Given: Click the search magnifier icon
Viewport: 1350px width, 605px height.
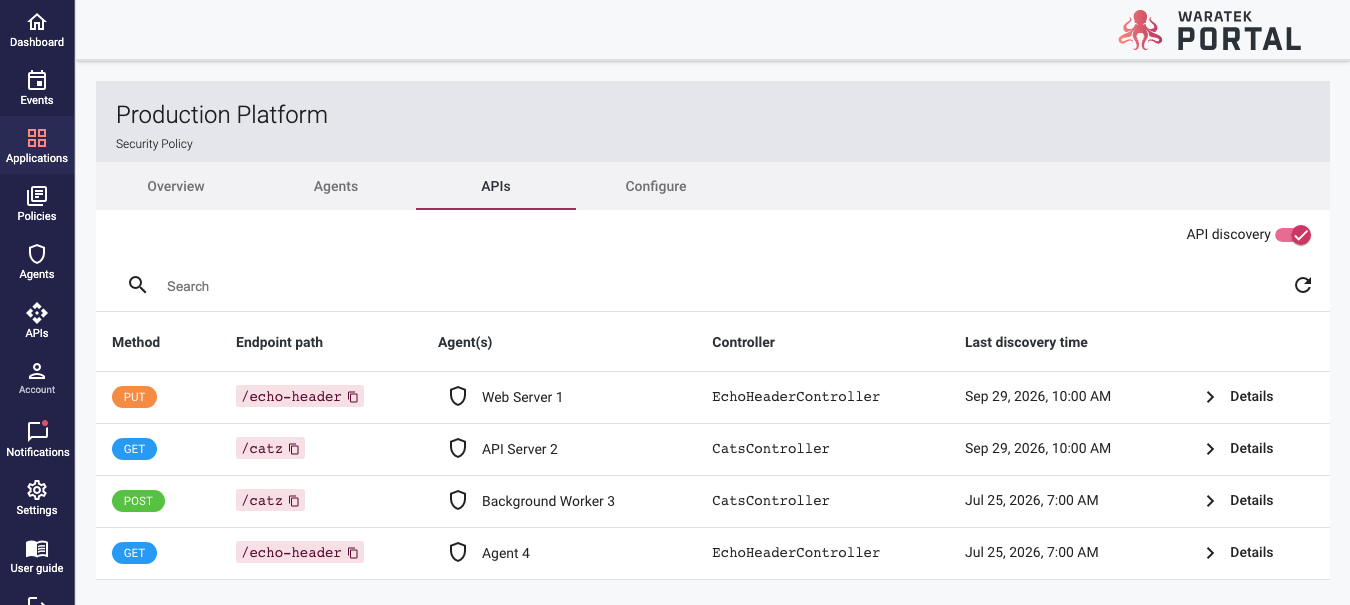Looking at the screenshot, I should 138,286.
